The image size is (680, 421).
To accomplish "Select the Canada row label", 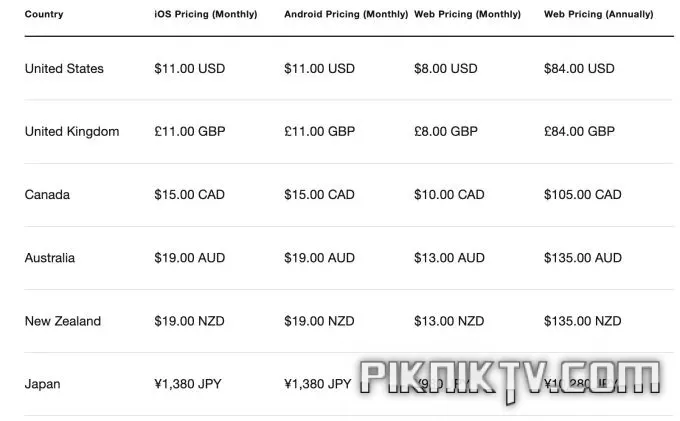I will [47, 195].
